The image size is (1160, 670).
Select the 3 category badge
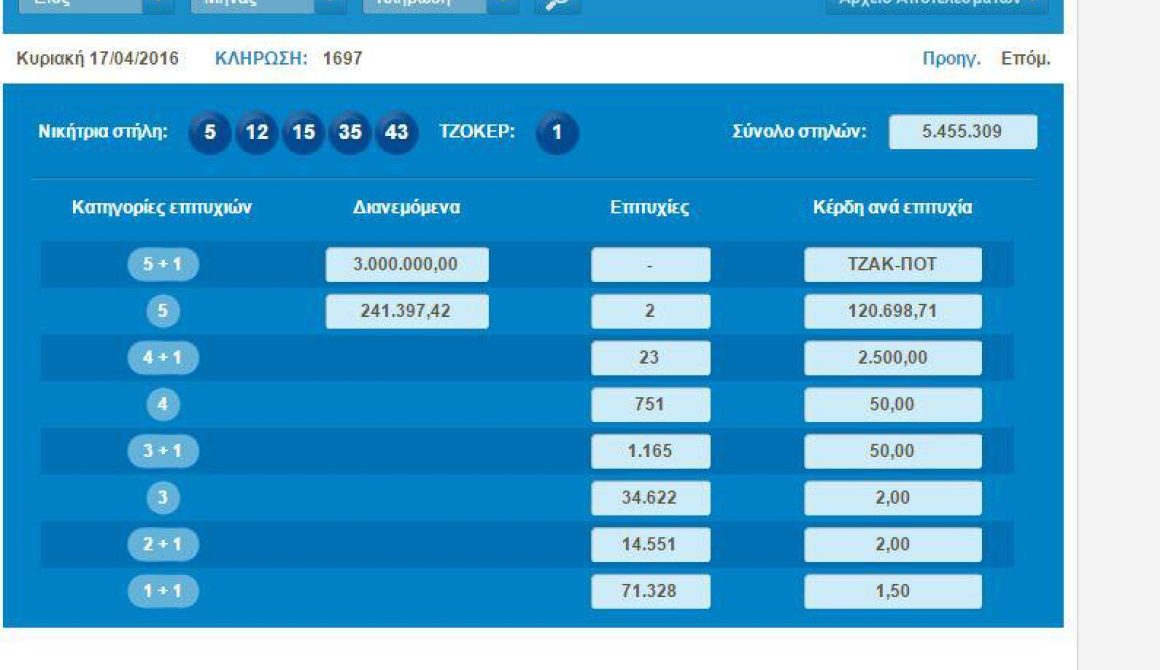pos(163,498)
